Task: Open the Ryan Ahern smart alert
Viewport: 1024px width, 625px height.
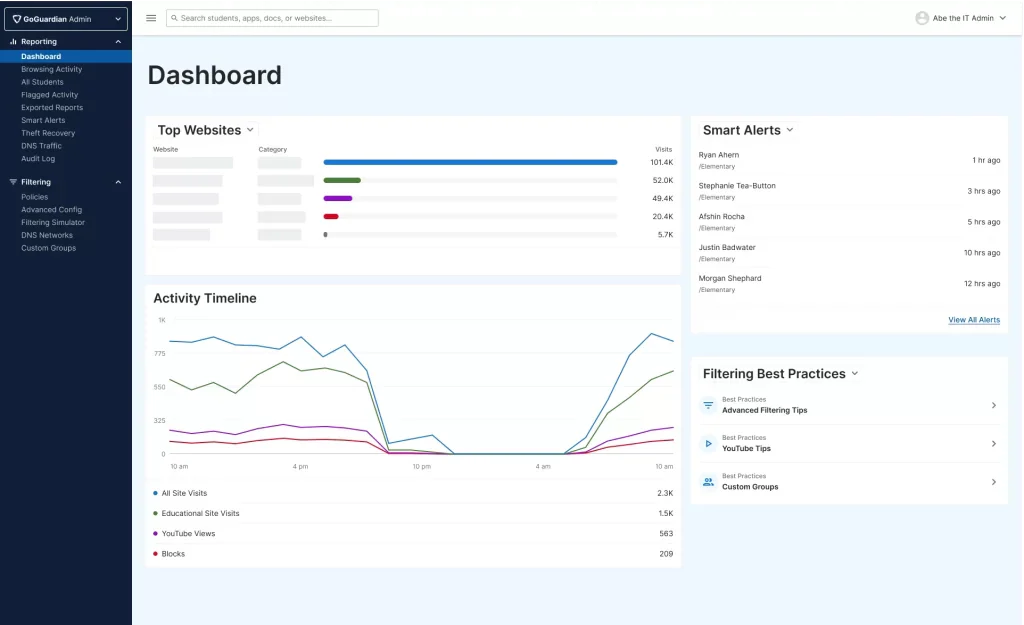Action: 849,160
